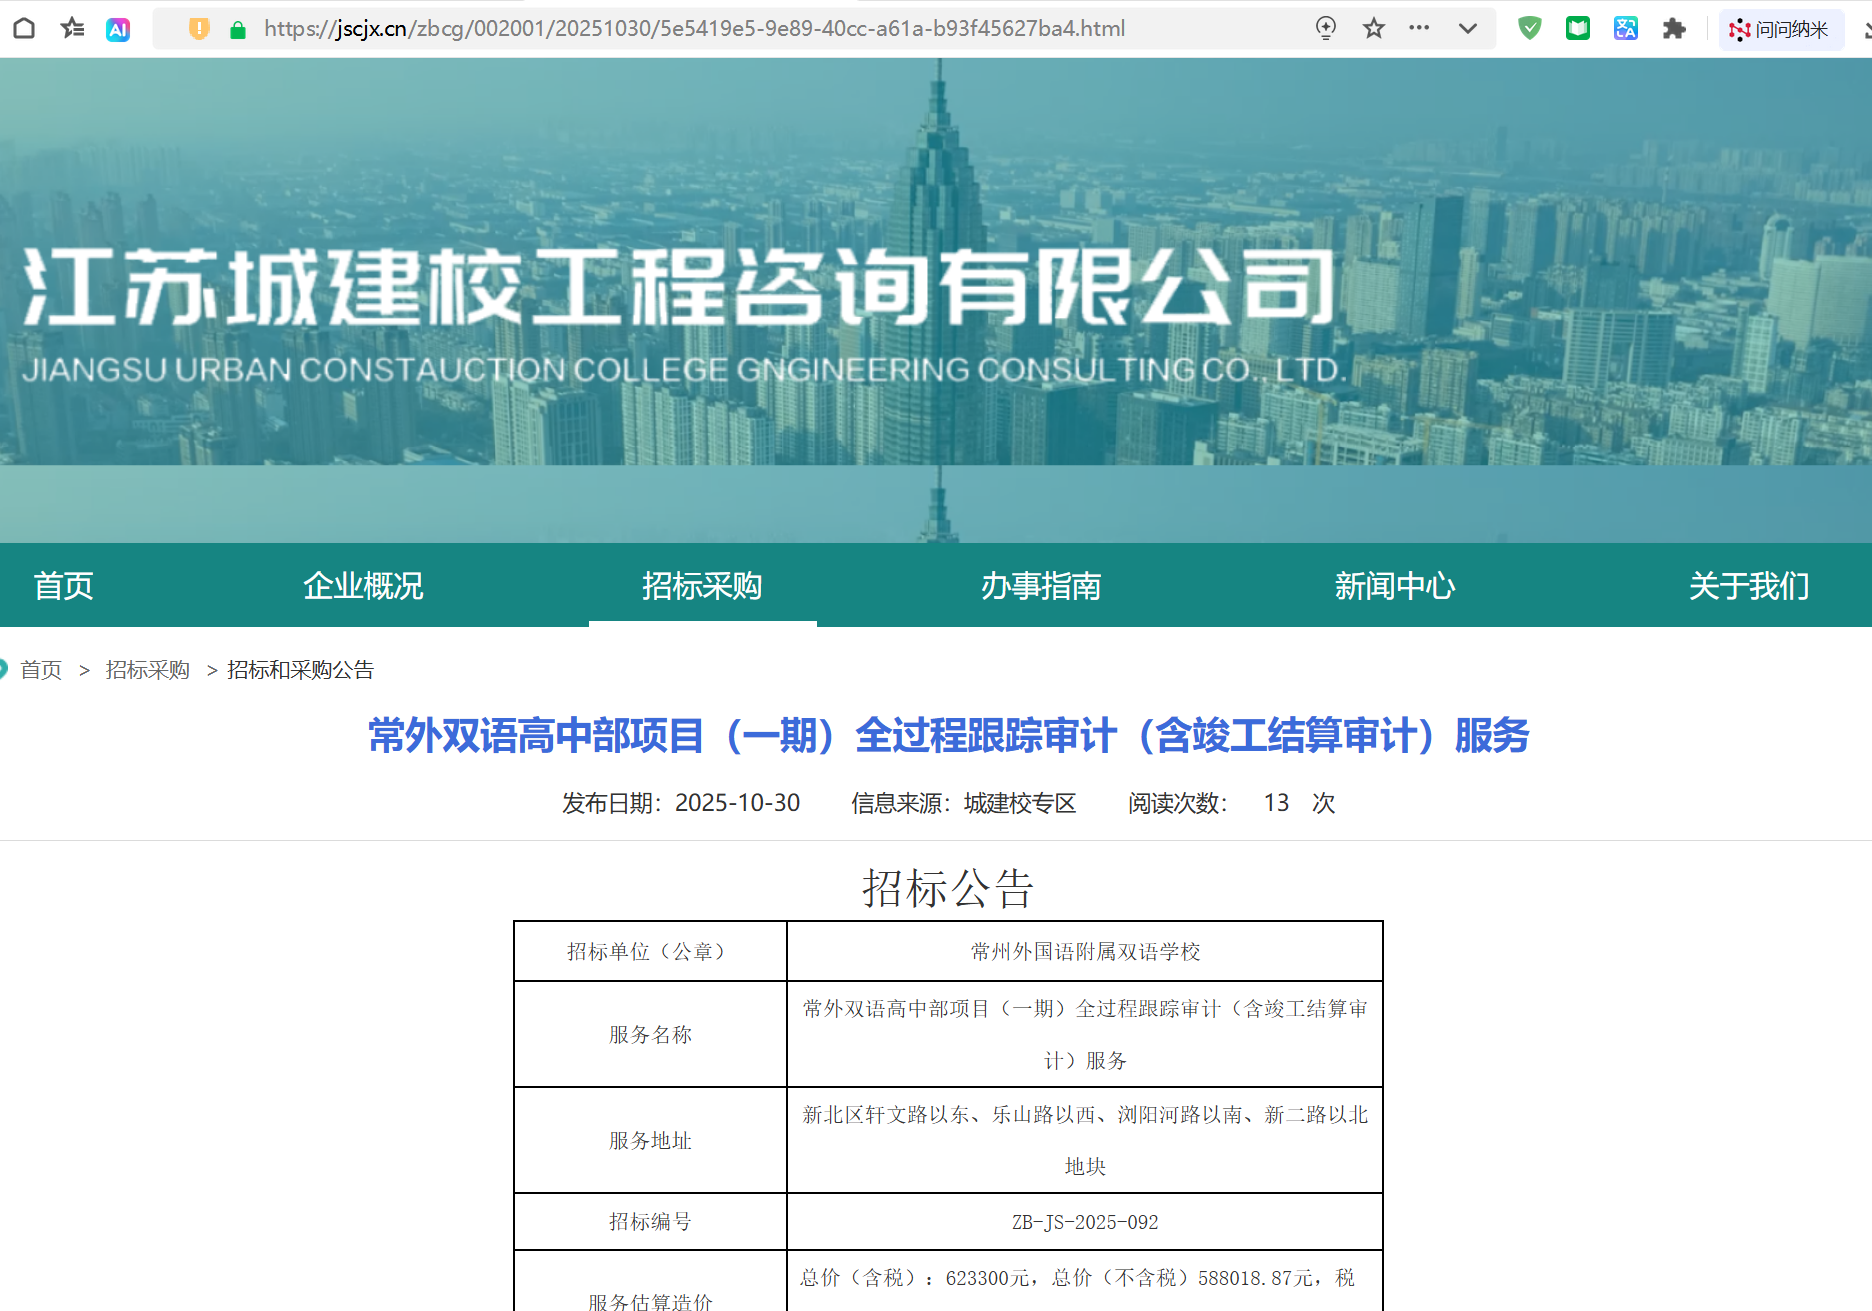Open the 企业概况 navigation menu
The width and height of the screenshot is (1872, 1311).
pos(363,585)
